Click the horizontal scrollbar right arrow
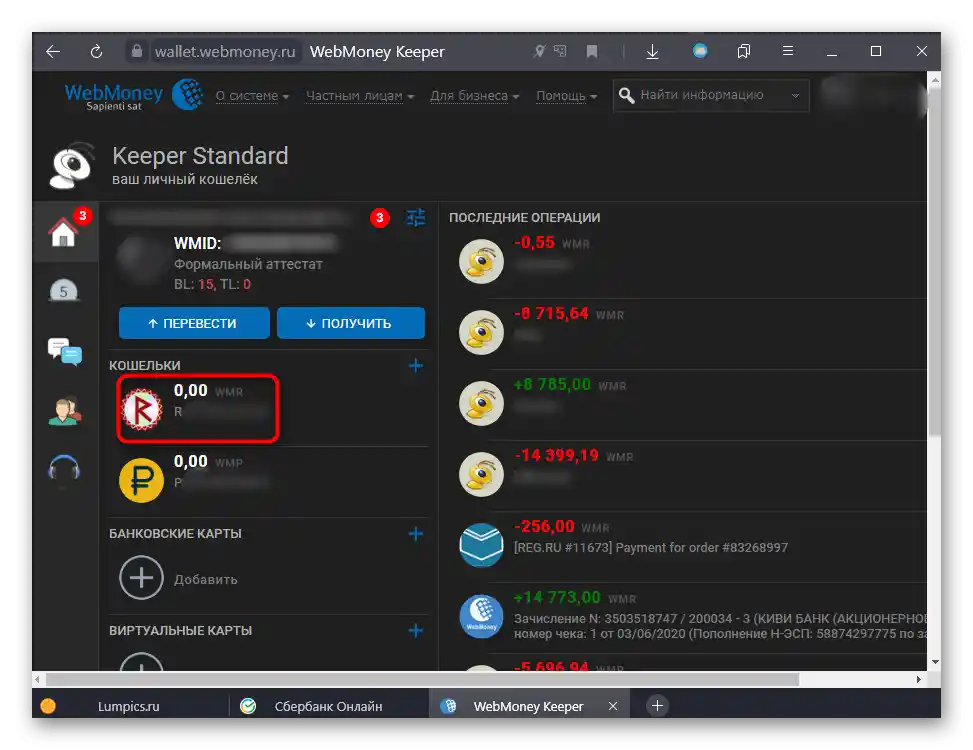 918,679
